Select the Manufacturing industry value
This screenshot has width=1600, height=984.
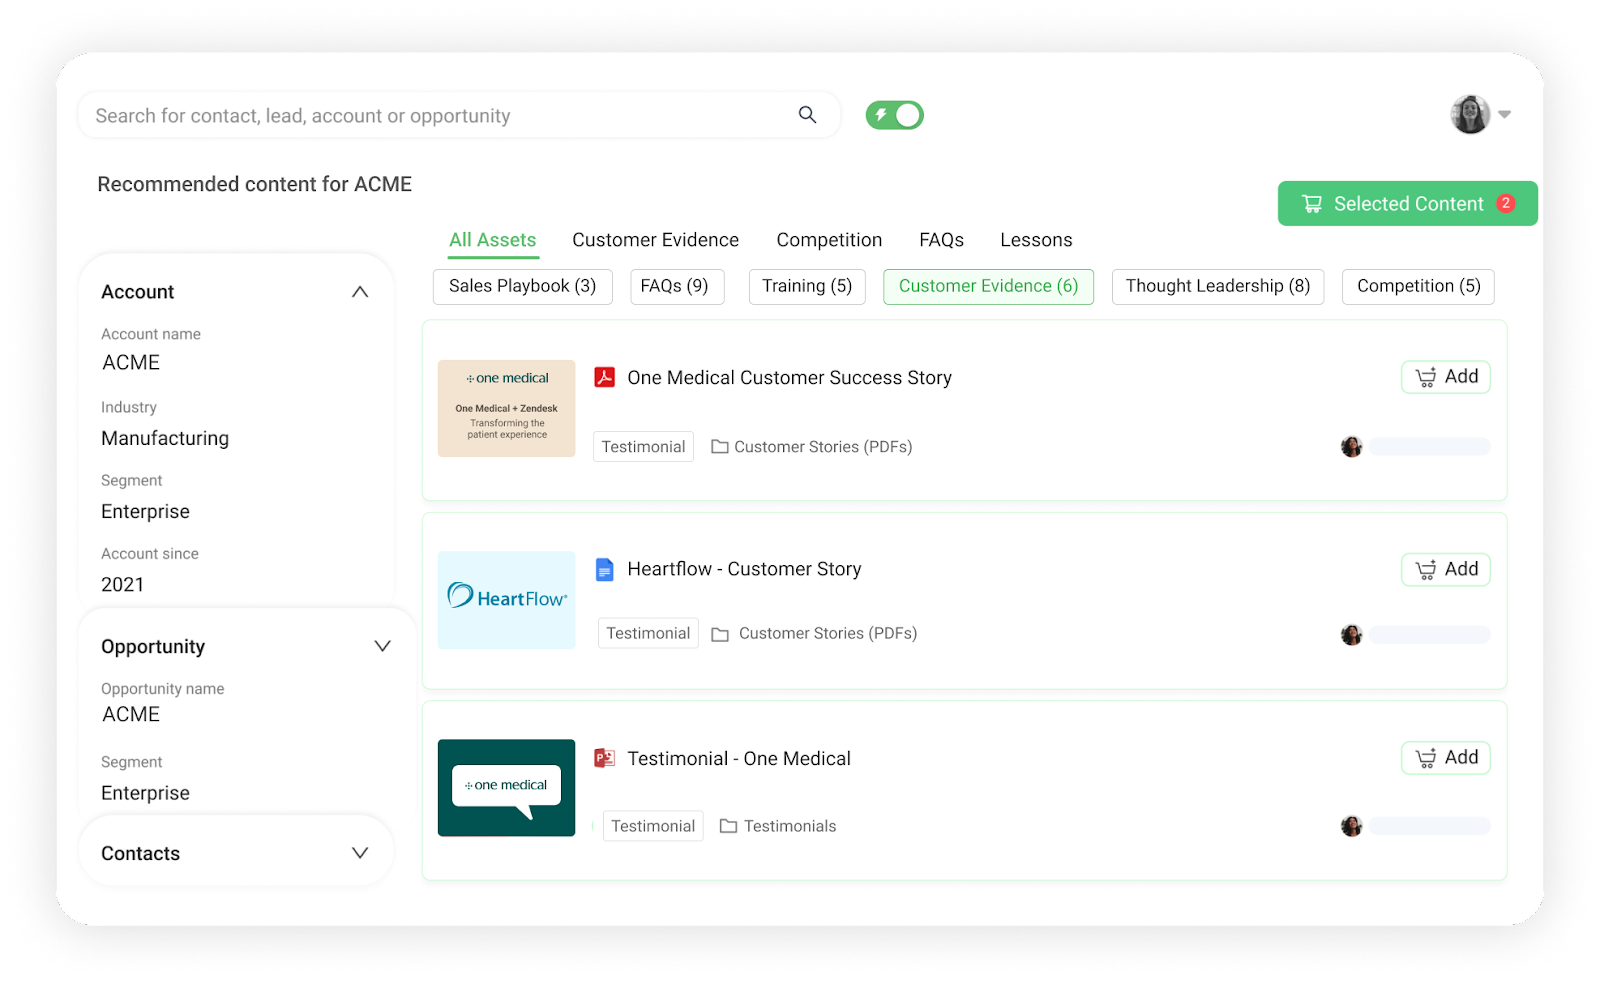pyautogui.click(x=165, y=438)
